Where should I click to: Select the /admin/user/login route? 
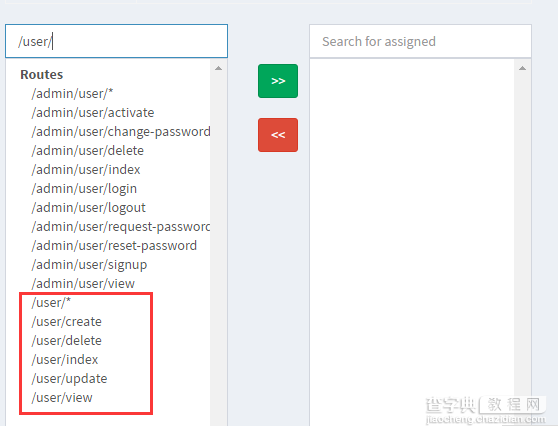(84, 189)
